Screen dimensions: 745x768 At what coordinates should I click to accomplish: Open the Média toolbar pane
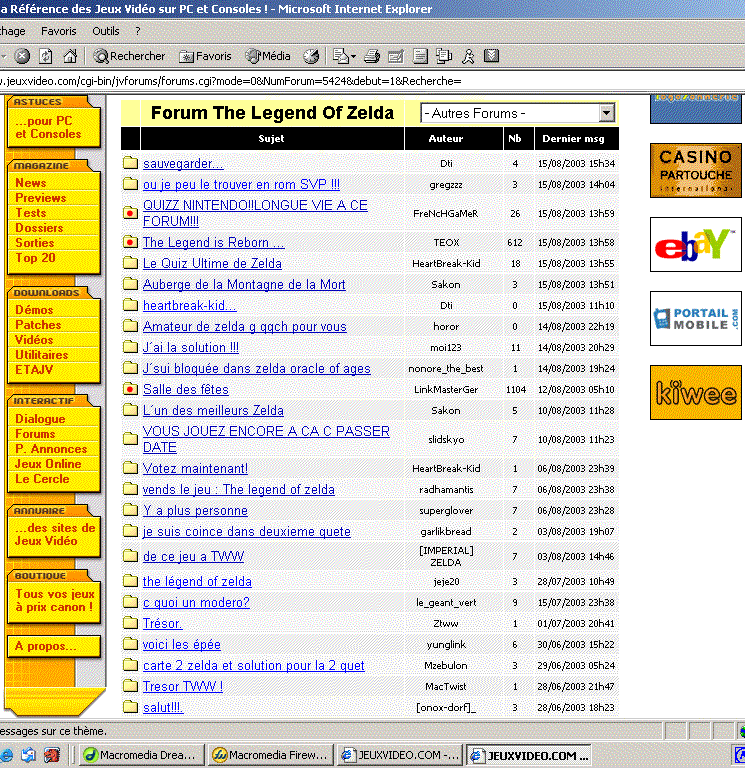(x=268, y=56)
